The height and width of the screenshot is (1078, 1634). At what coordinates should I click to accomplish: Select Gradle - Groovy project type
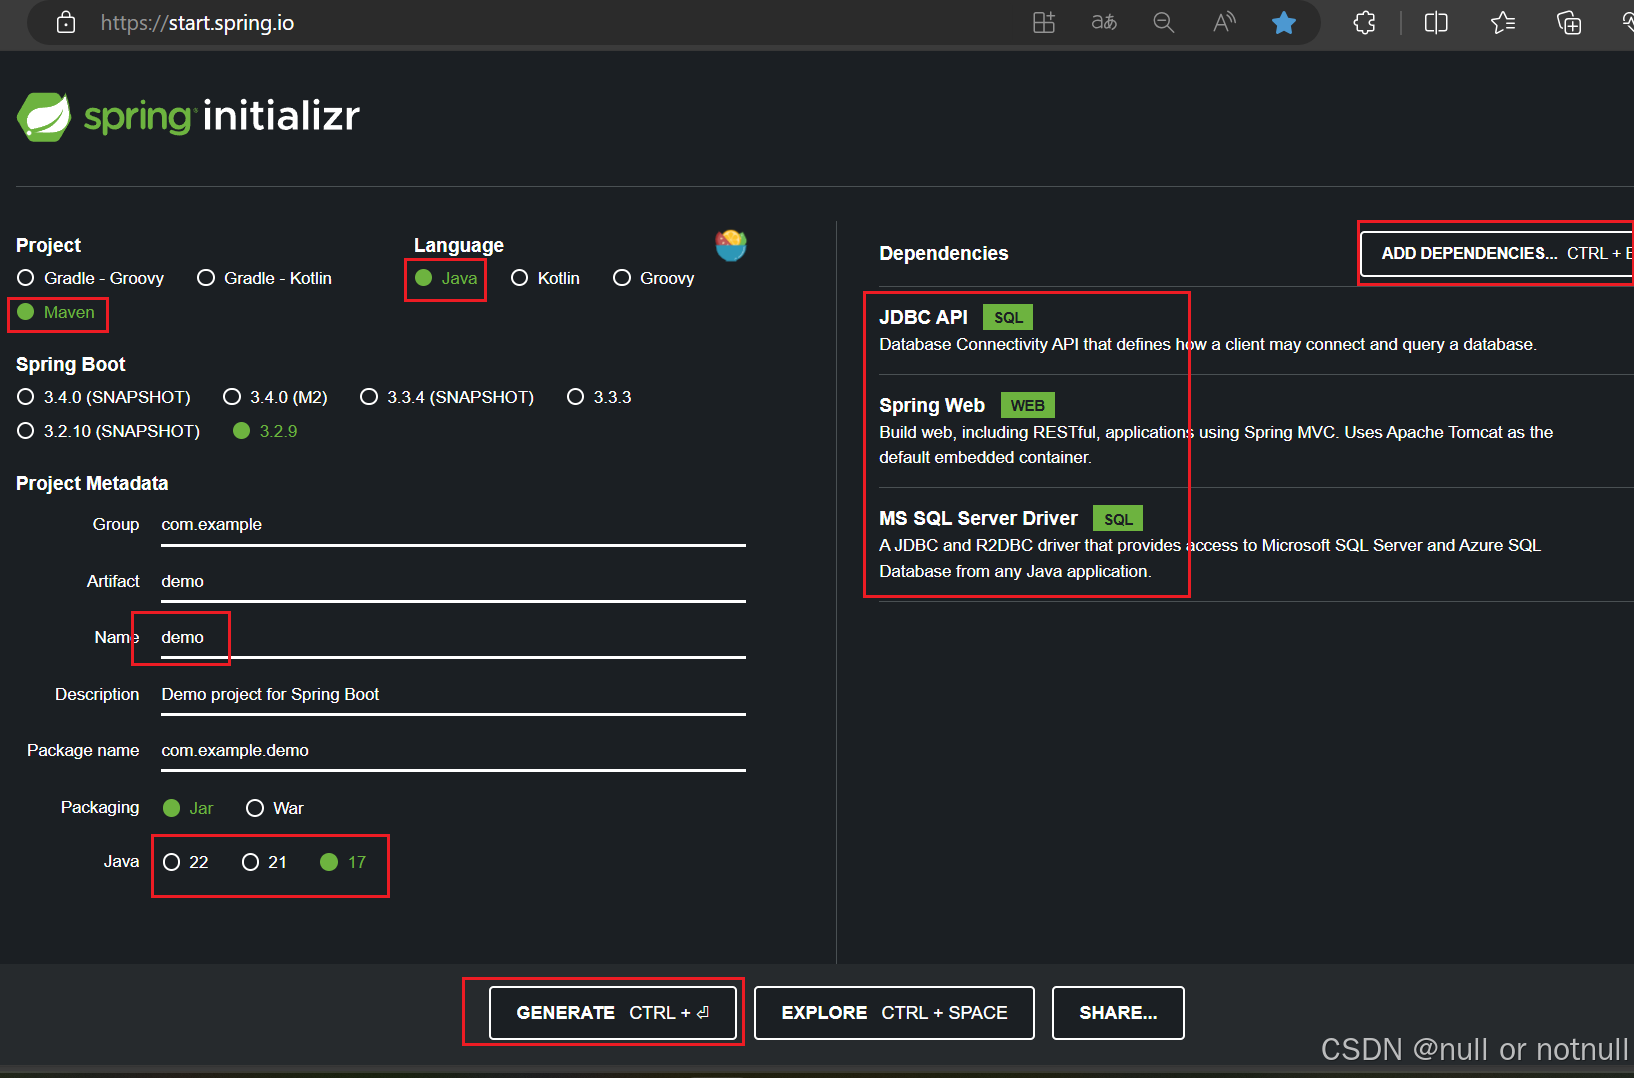click(90, 278)
